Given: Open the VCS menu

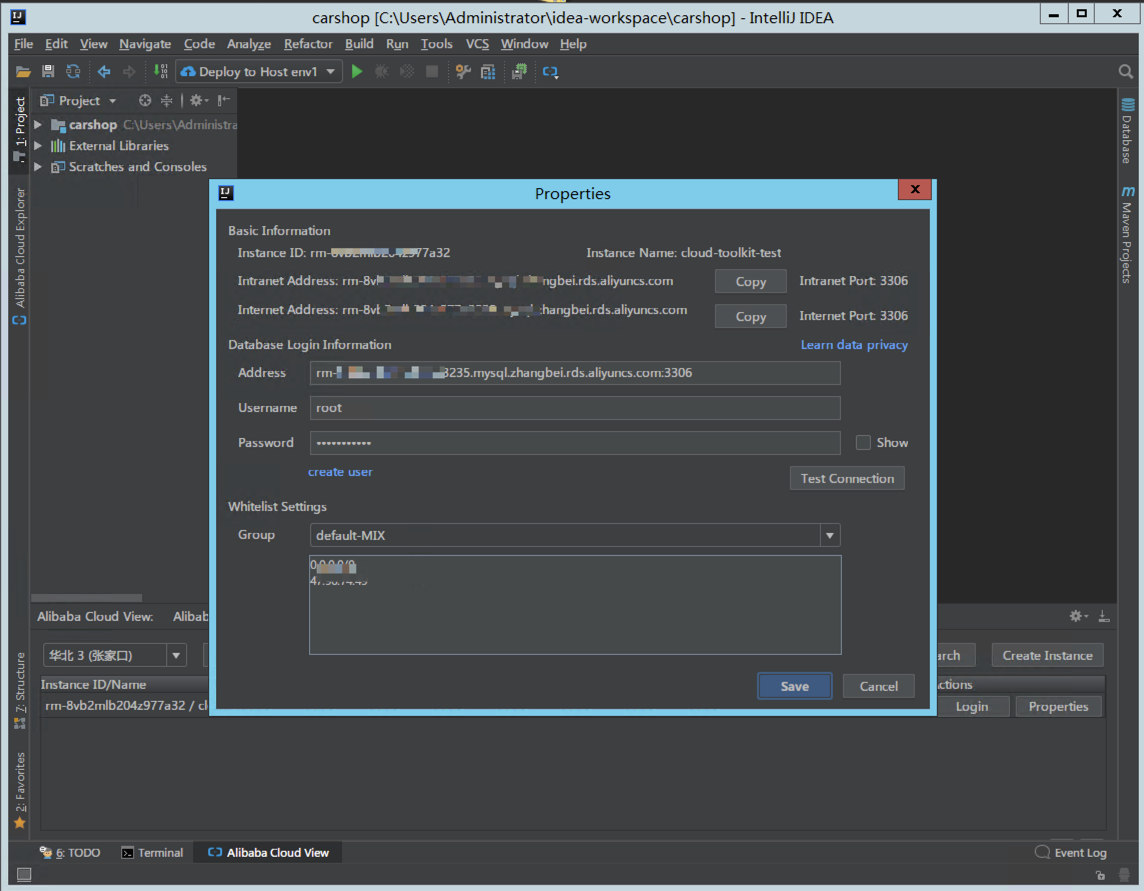Looking at the screenshot, I should click(477, 44).
